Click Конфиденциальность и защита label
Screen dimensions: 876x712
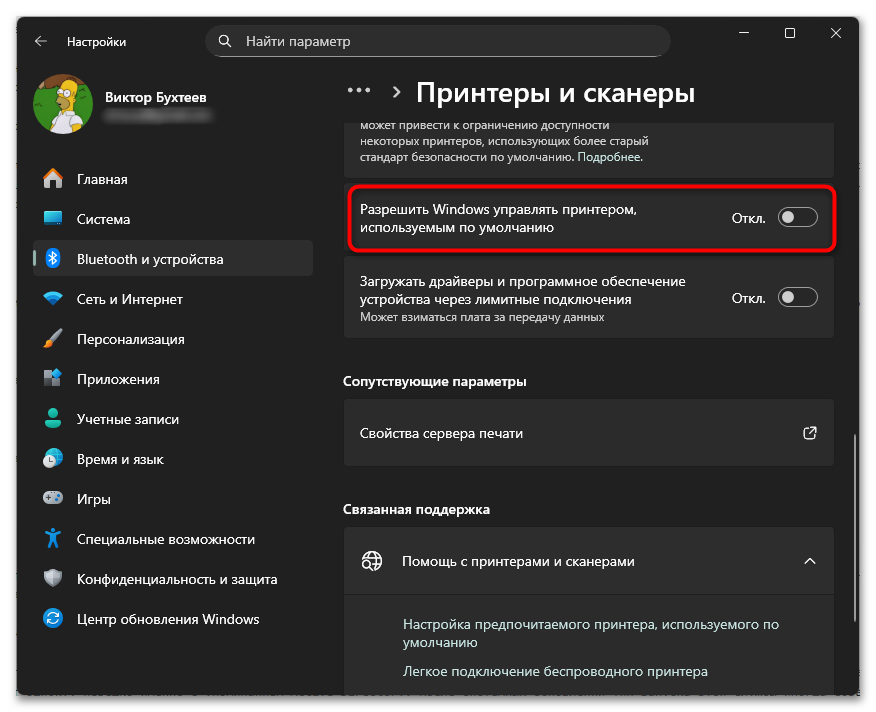[x=177, y=580]
